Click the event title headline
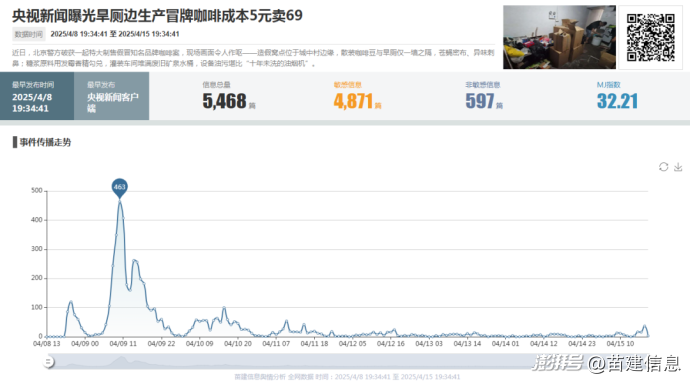Screen dimensions: 690x384 point(157,15)
